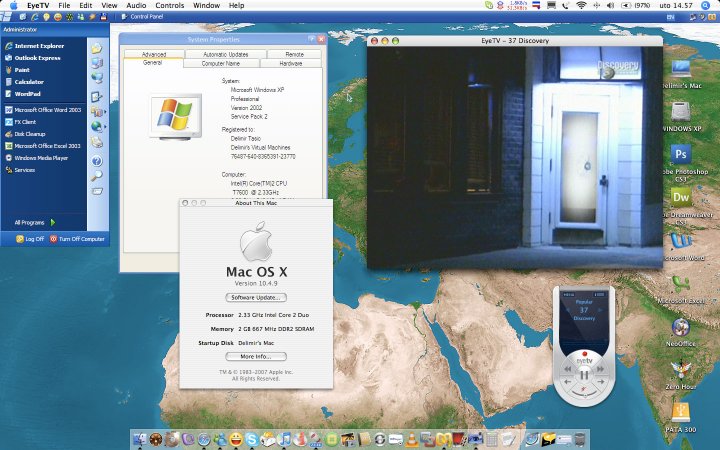Switch to the Automatic Updates tab

click(x=225, y=54)
